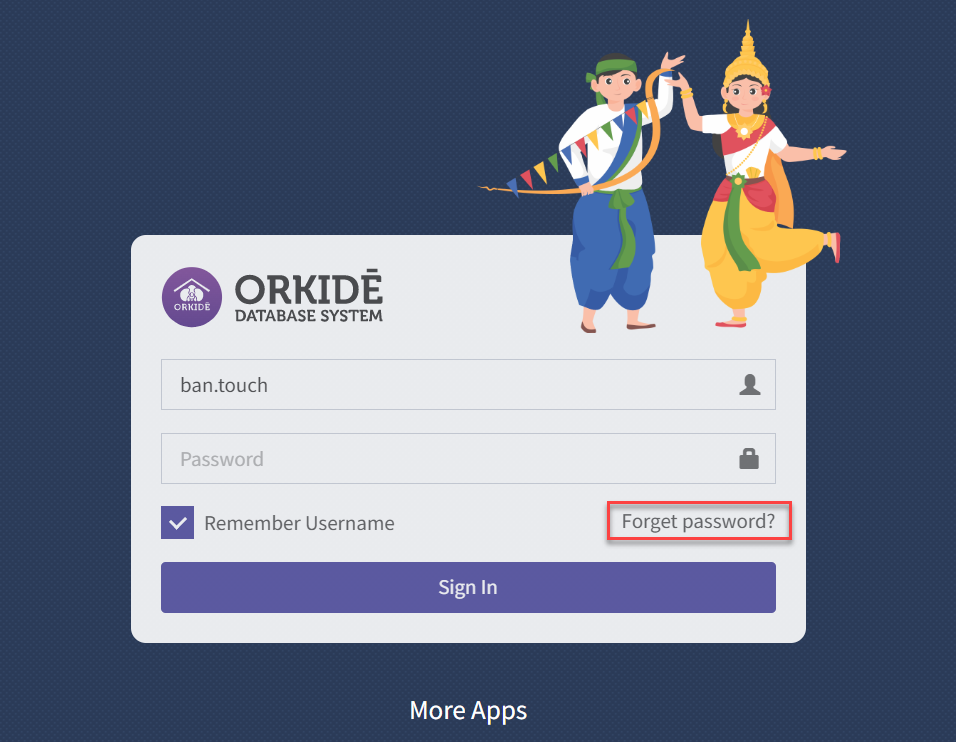This screenshot has width=956, height=742.
Task: Open the More Apps section
Action: 468,710
